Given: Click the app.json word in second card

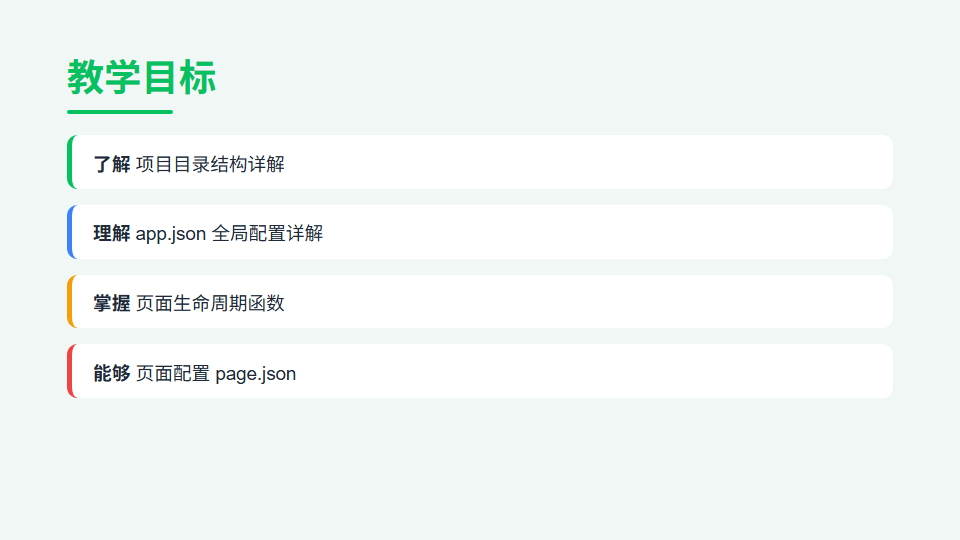Looking at the screenshot, I should click(170, 234).
